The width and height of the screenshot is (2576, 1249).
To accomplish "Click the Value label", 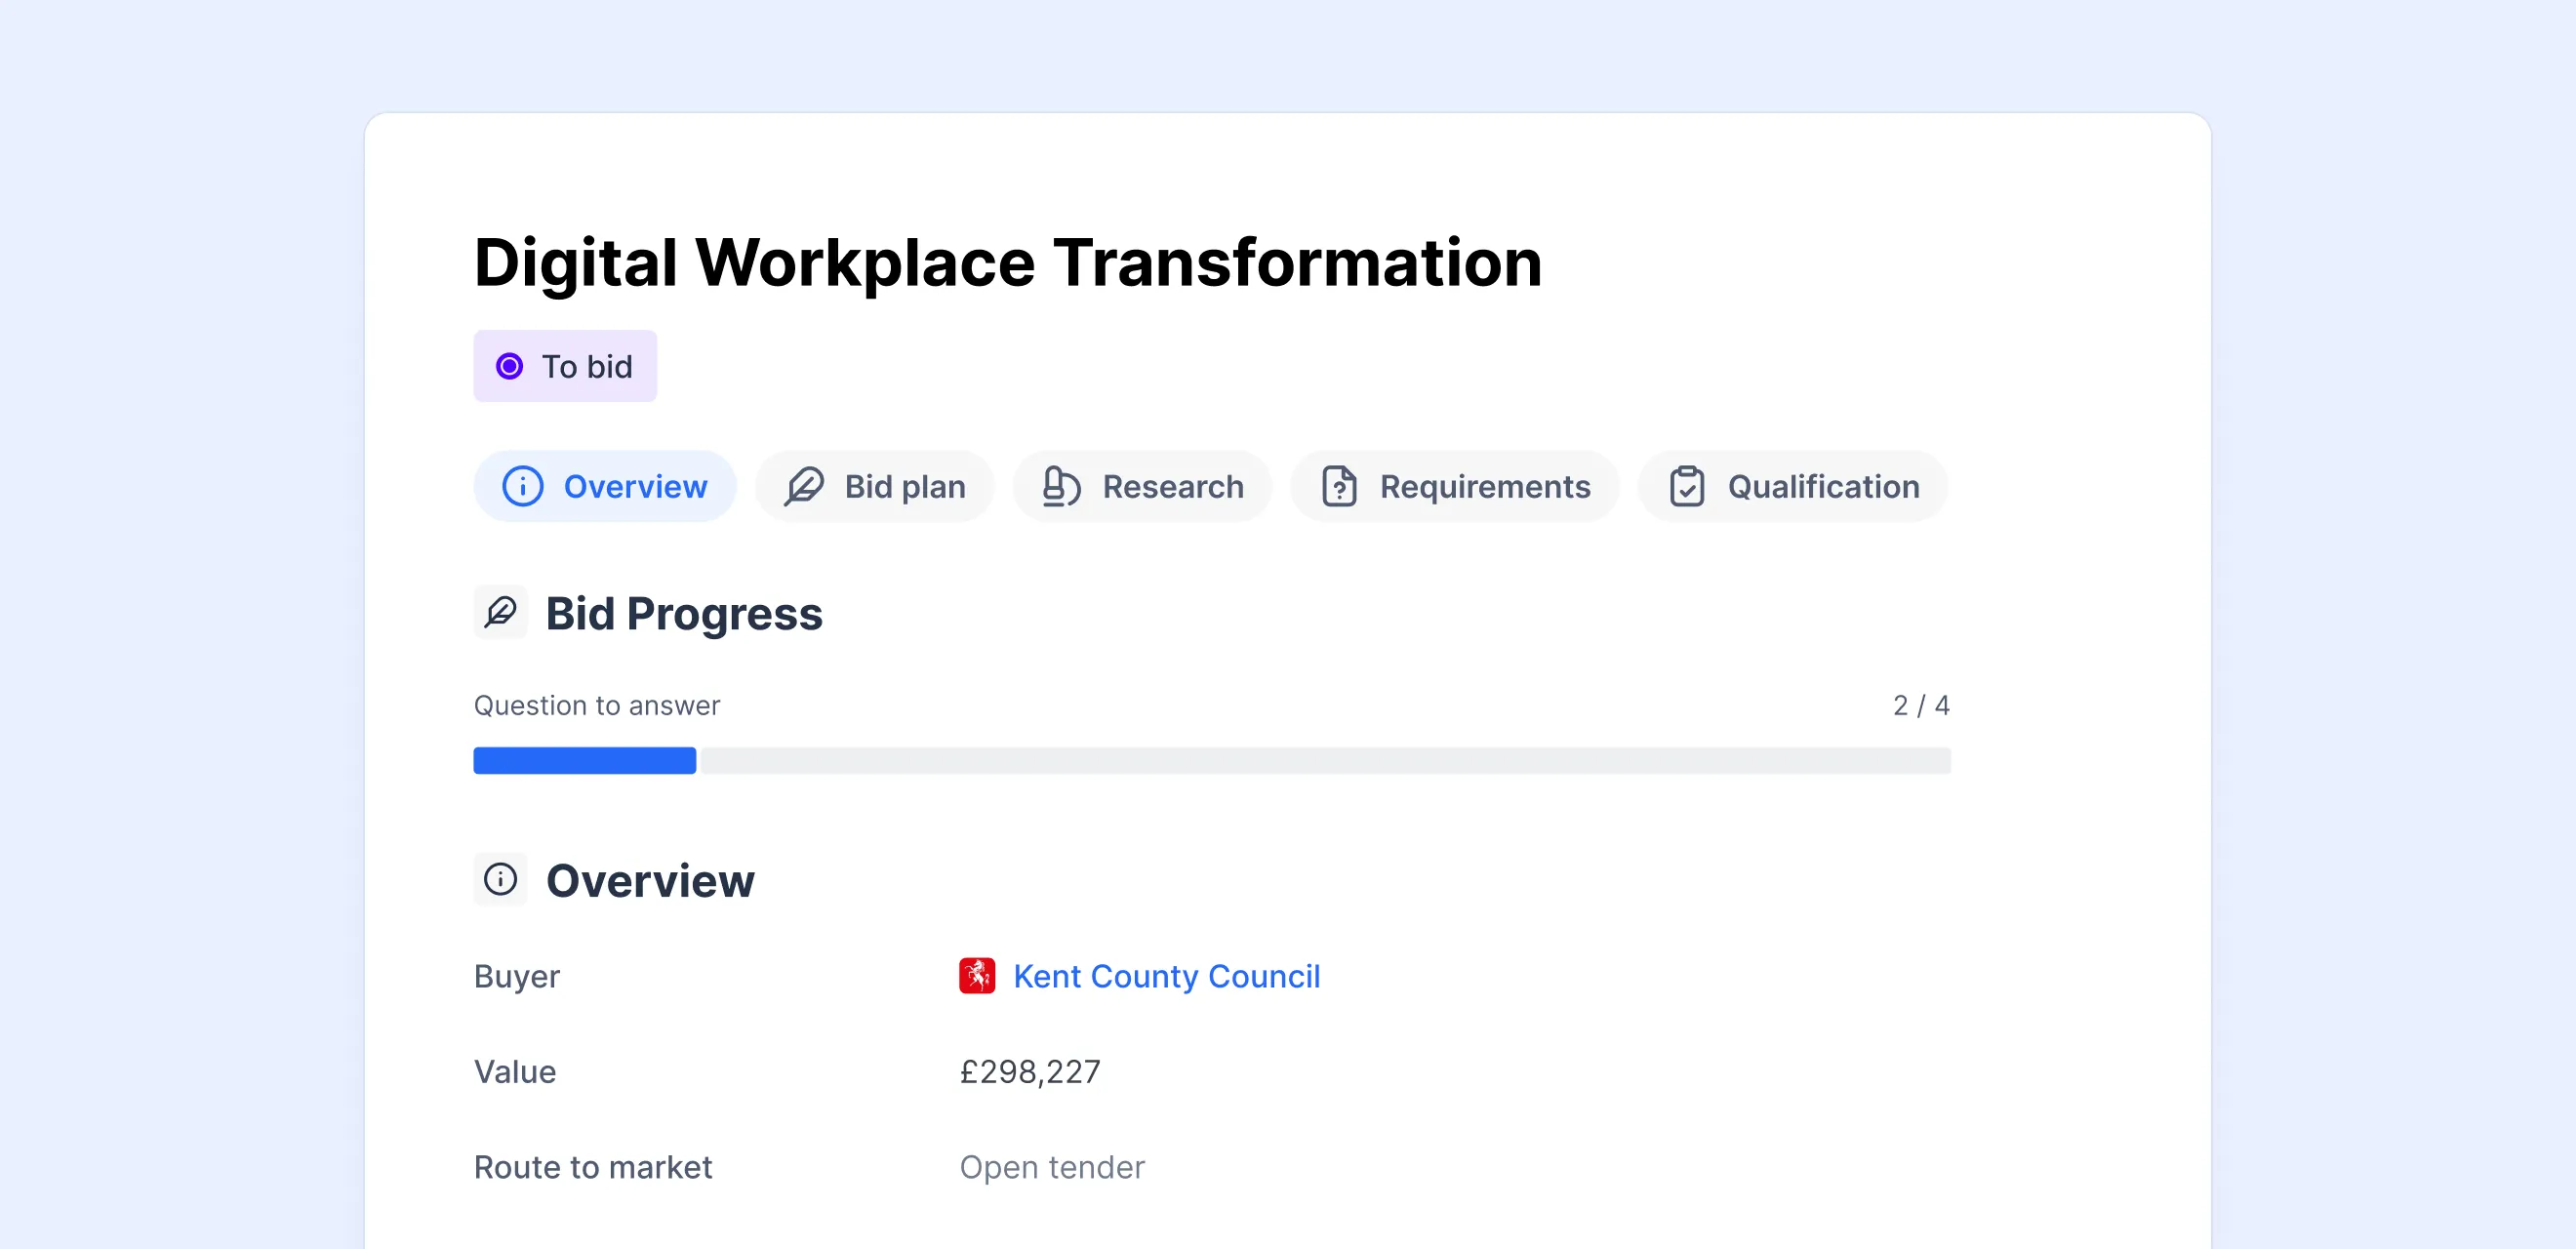I will 515,1071.
